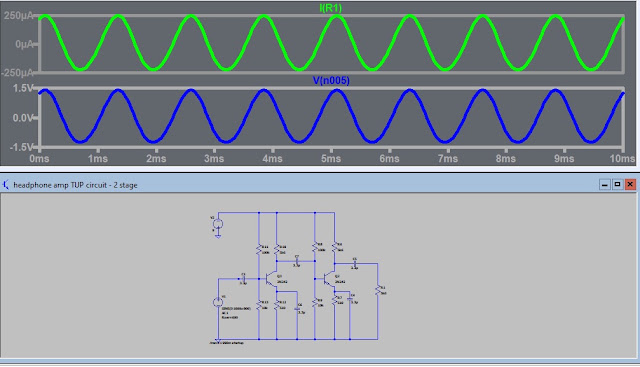Screen dimensions: 640x367
Task: Maximize the headphone amp schematic window
Action: 617,185
